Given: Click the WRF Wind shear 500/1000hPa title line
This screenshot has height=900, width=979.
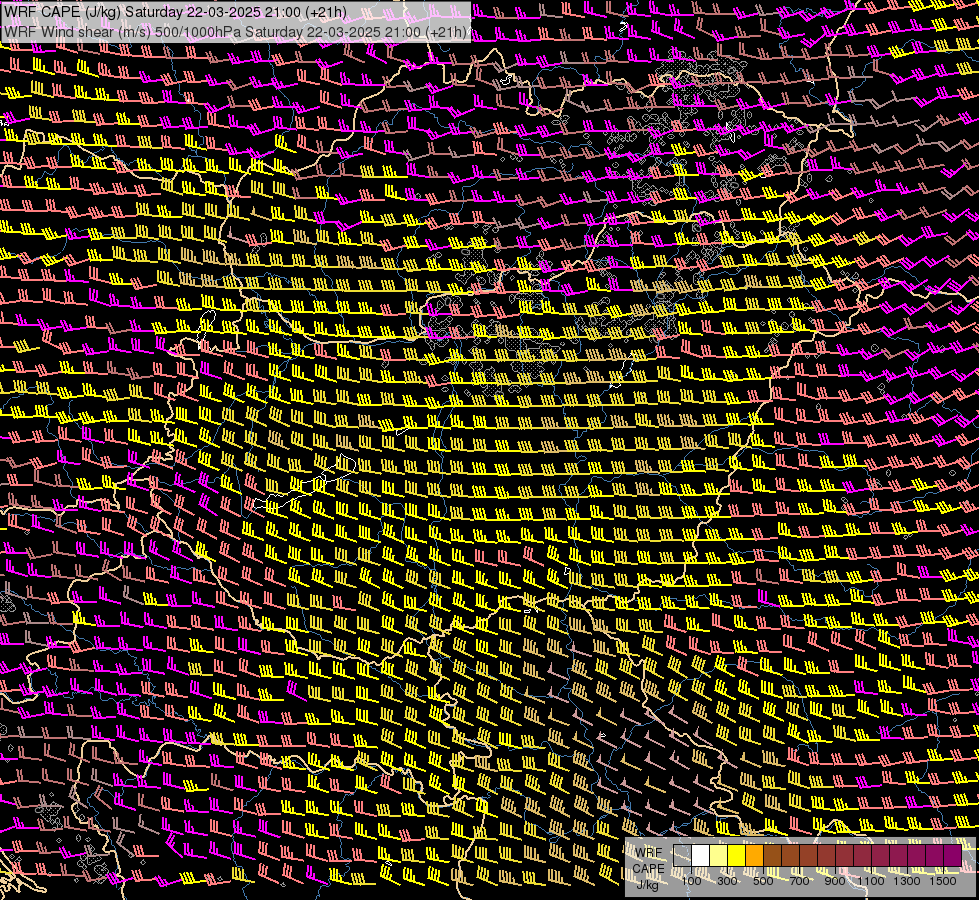Looking at the screenshot, I should (x=236, y=32).
